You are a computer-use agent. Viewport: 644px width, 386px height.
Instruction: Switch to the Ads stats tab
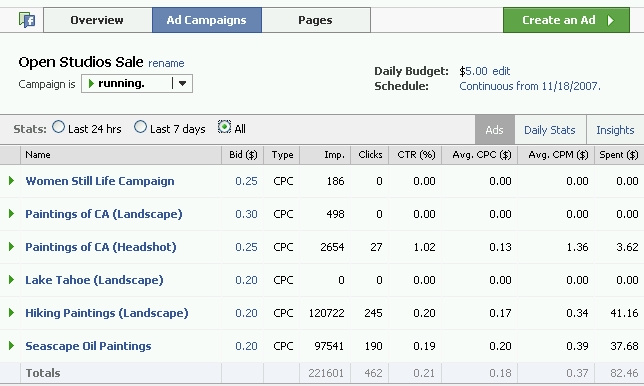[494, 130]
